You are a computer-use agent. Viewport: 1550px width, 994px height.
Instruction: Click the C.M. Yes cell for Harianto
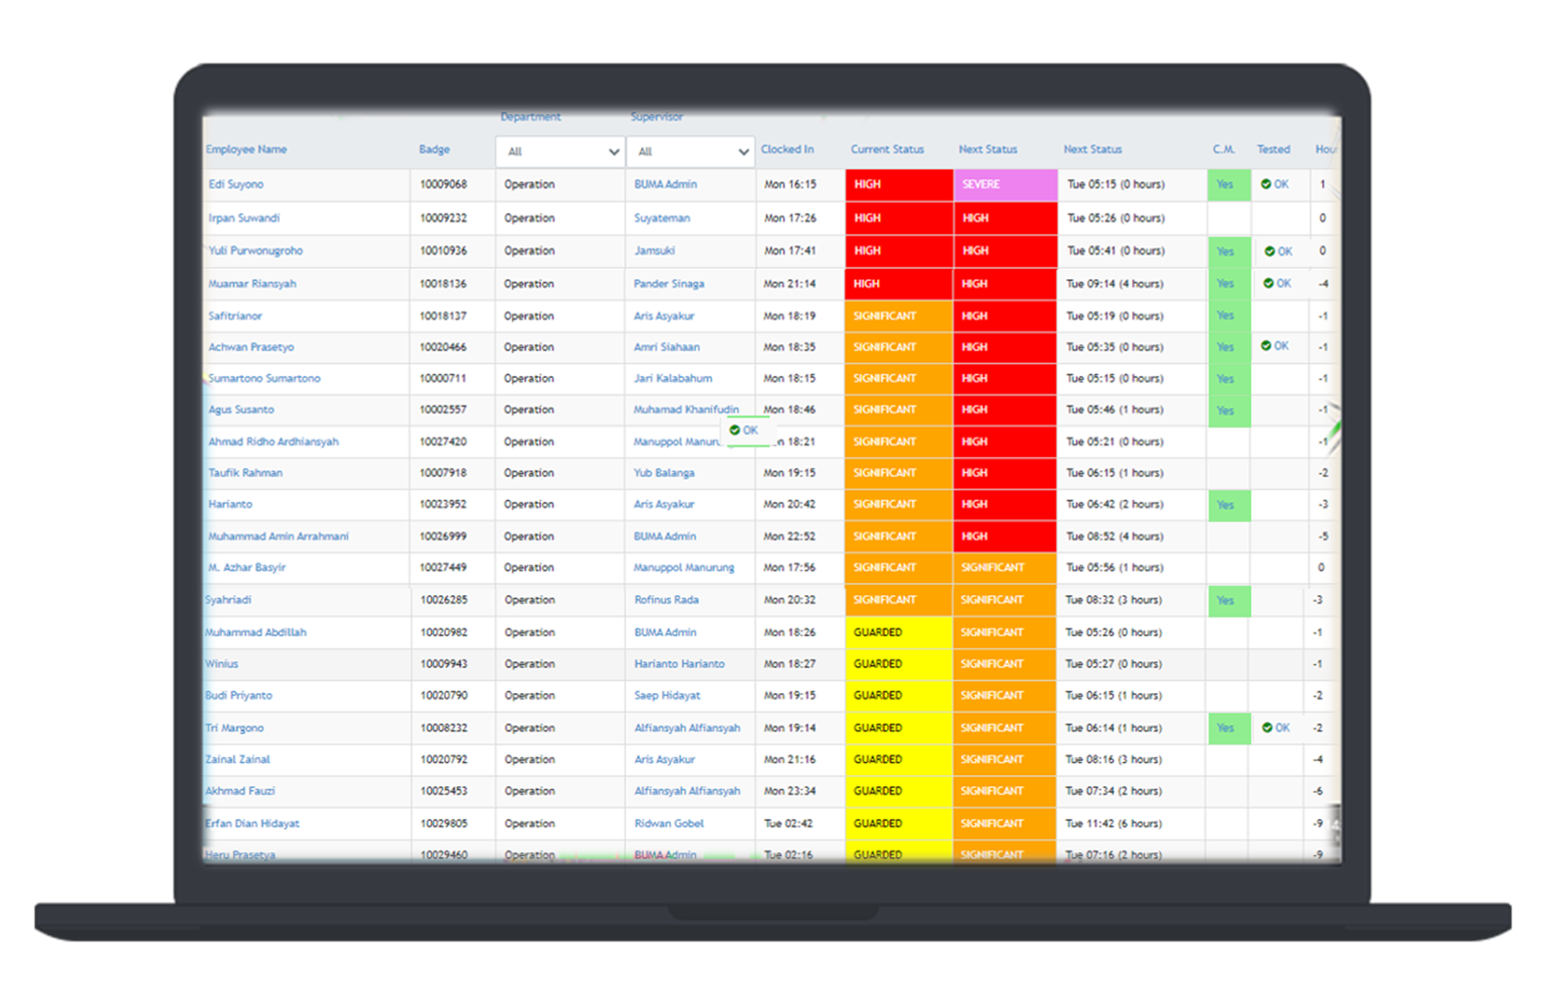[x=1229, y=505]
